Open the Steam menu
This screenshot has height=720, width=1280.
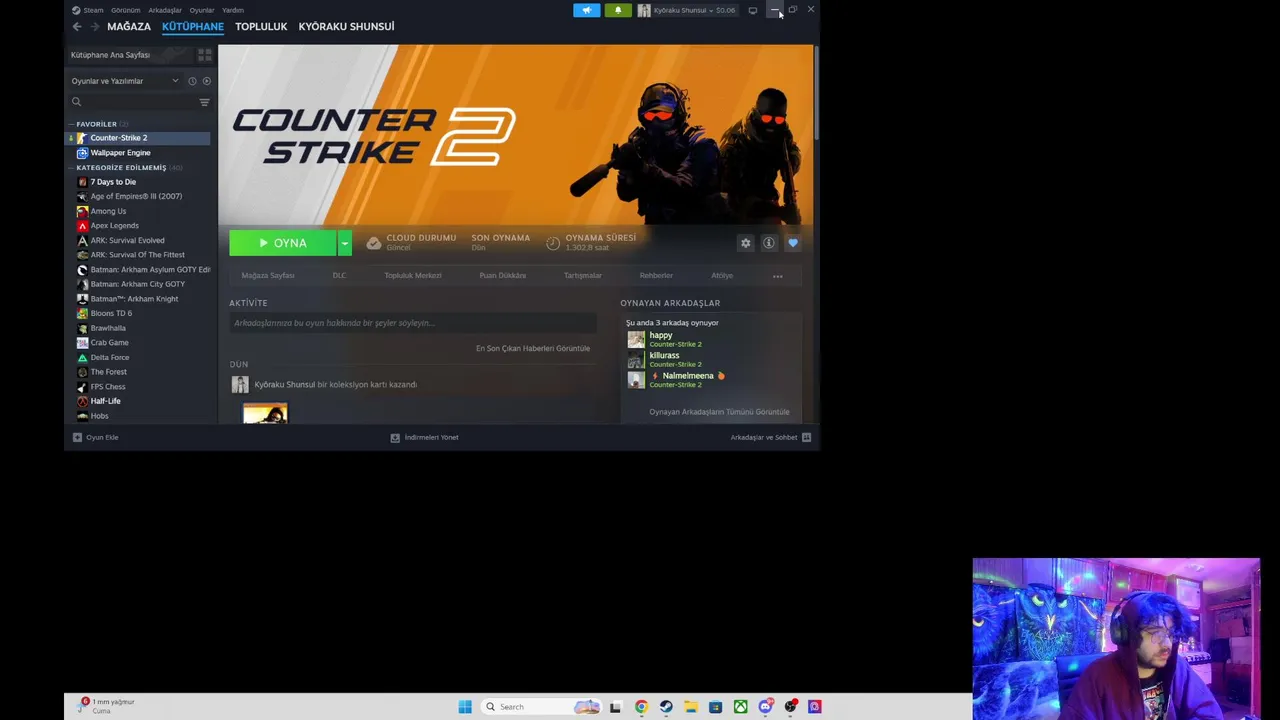tap(87, 10)
